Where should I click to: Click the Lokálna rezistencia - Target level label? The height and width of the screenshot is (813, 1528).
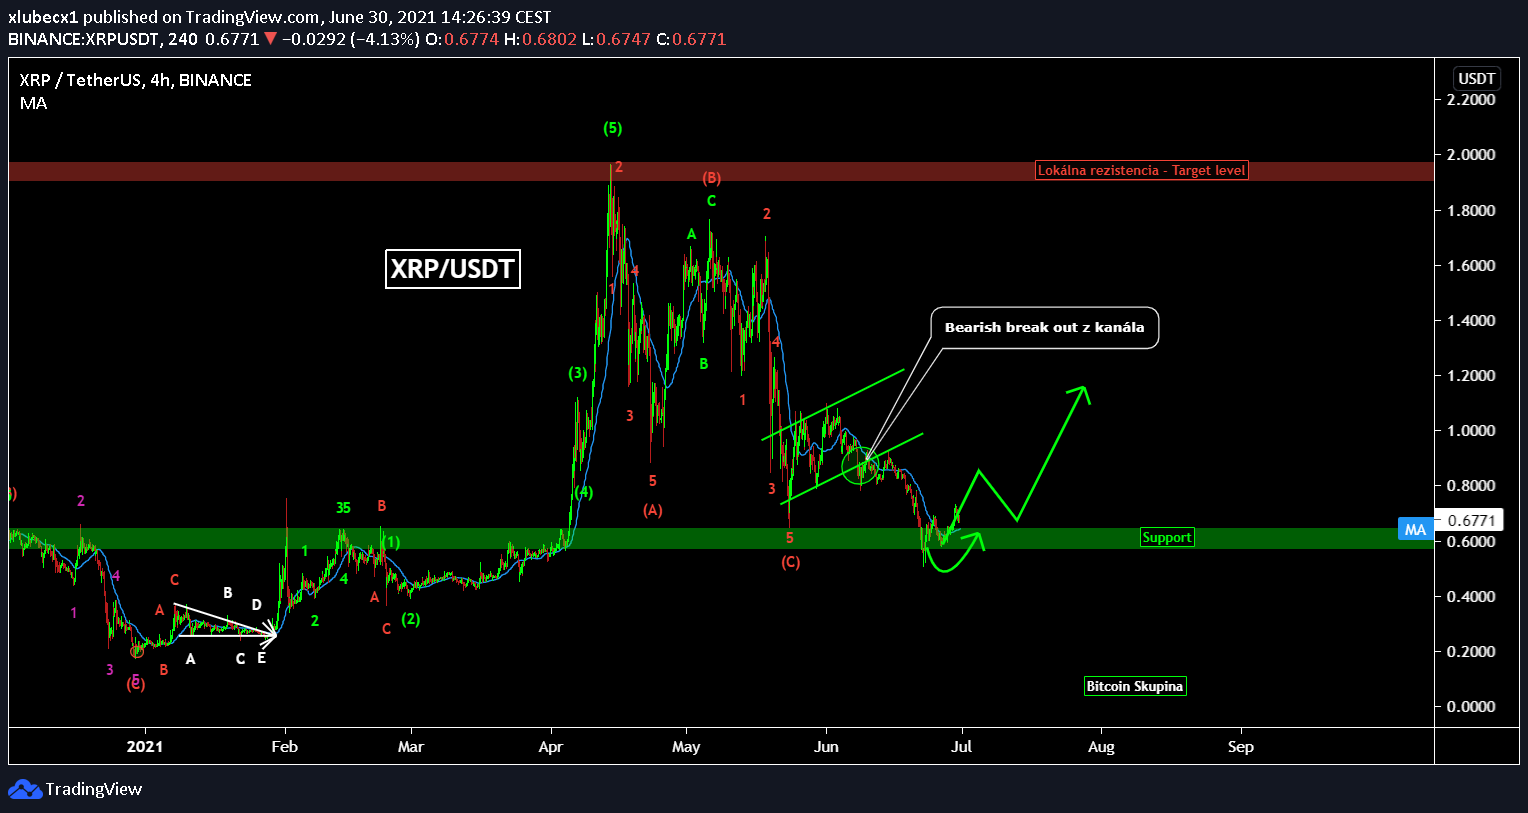click(x=1141, y=171)
